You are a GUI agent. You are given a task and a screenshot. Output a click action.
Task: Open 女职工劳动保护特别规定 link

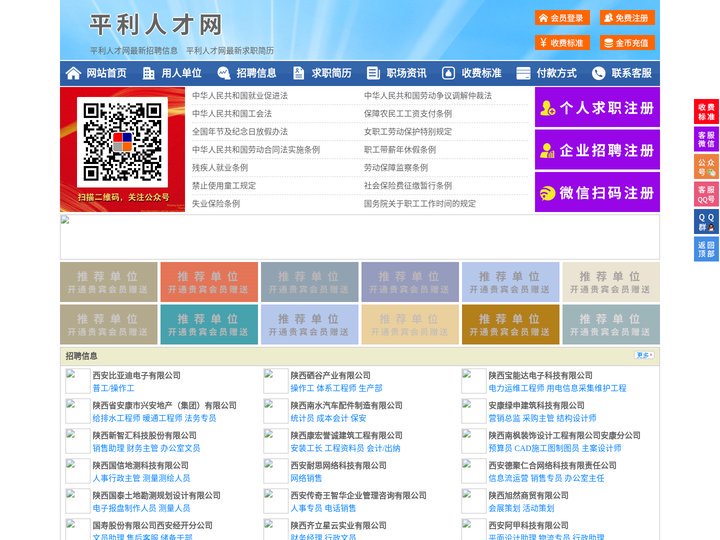[x=408, y=132]
